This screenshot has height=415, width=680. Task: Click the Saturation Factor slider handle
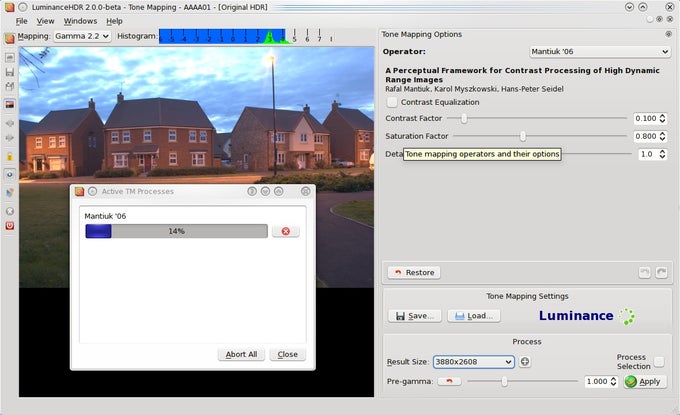coord(523,136)
